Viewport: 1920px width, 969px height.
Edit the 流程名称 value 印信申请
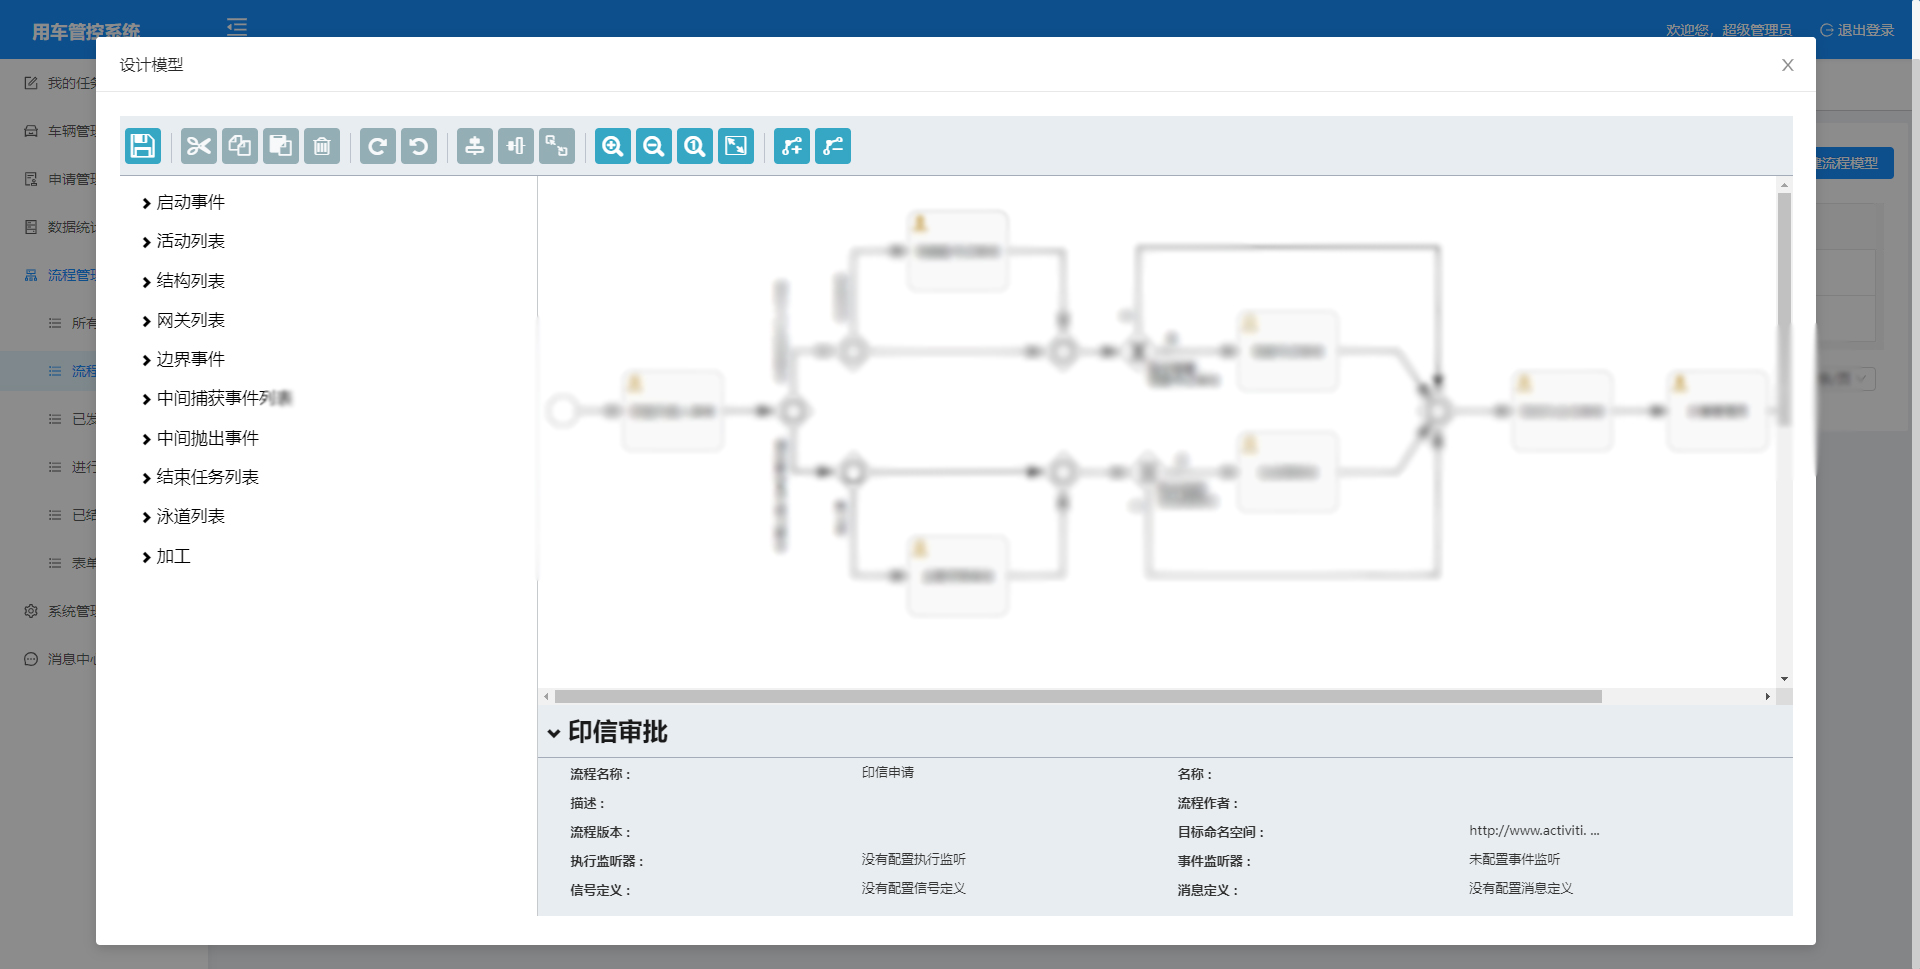point(888,772)
